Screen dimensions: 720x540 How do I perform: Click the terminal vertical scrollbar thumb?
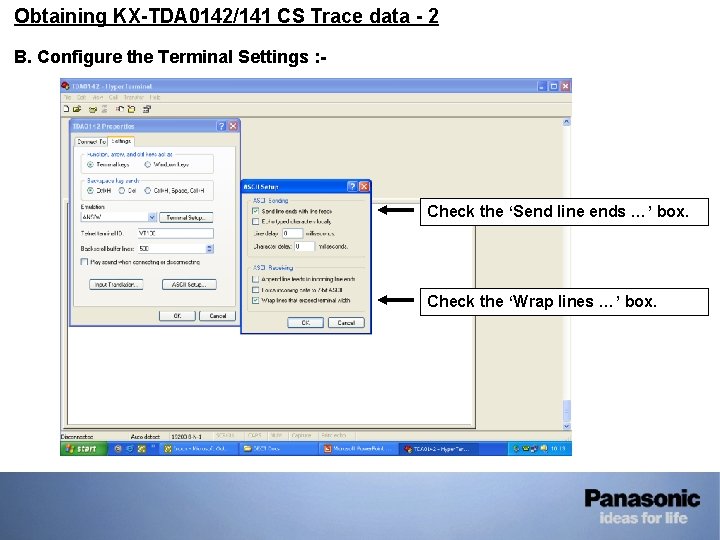point(567,410)
